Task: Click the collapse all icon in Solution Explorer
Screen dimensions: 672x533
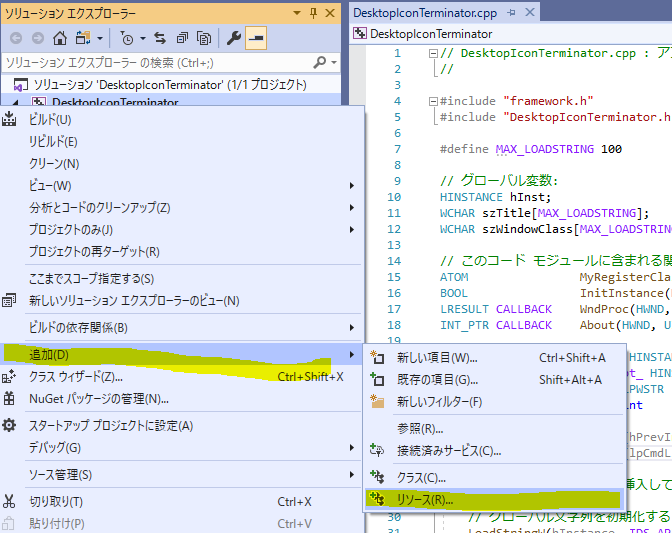Action: pos(182,38)
